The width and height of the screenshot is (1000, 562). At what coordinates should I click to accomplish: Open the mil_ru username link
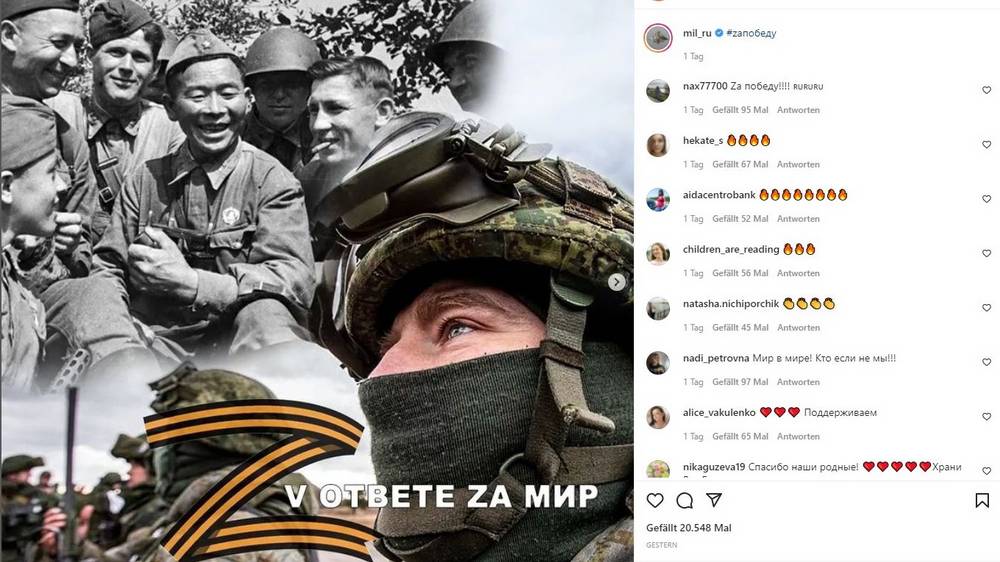click(x=697, y=33)
